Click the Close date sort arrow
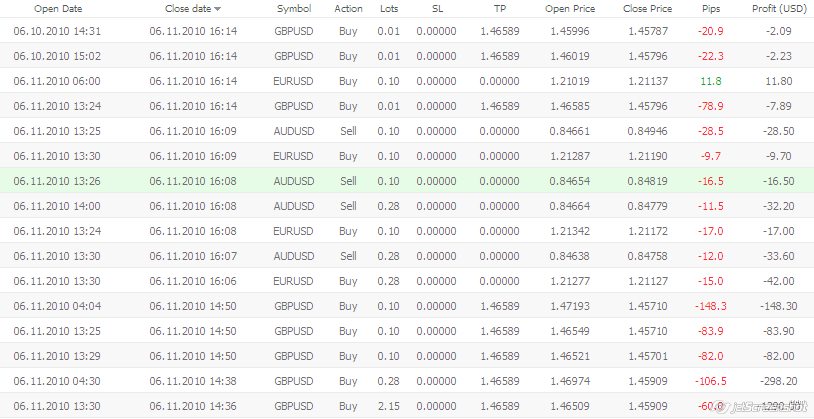The width and height of the screenshot is (814, 419). coord(217,9)
